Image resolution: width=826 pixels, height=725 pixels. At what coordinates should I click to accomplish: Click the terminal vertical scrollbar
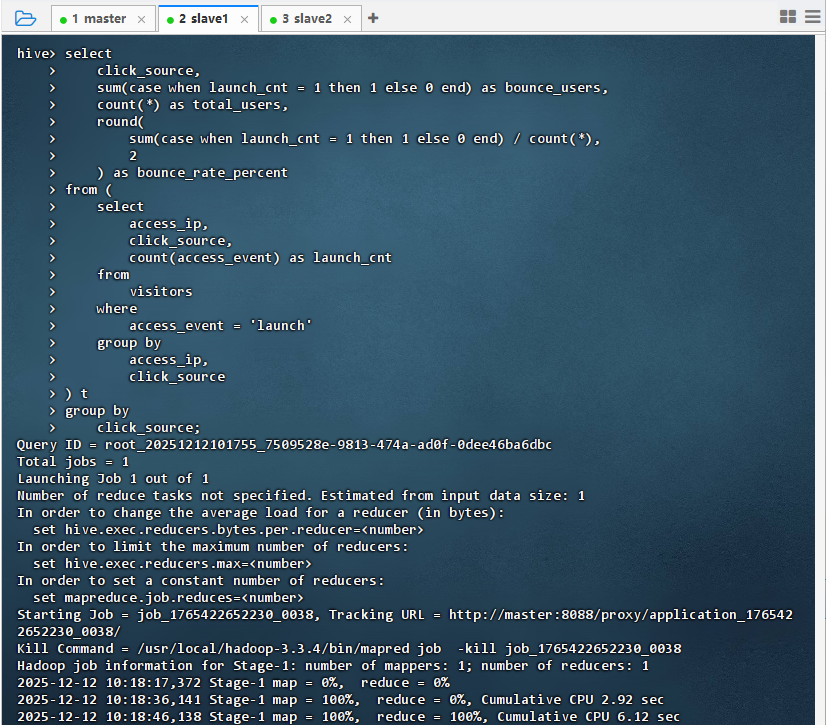[820, 379]
